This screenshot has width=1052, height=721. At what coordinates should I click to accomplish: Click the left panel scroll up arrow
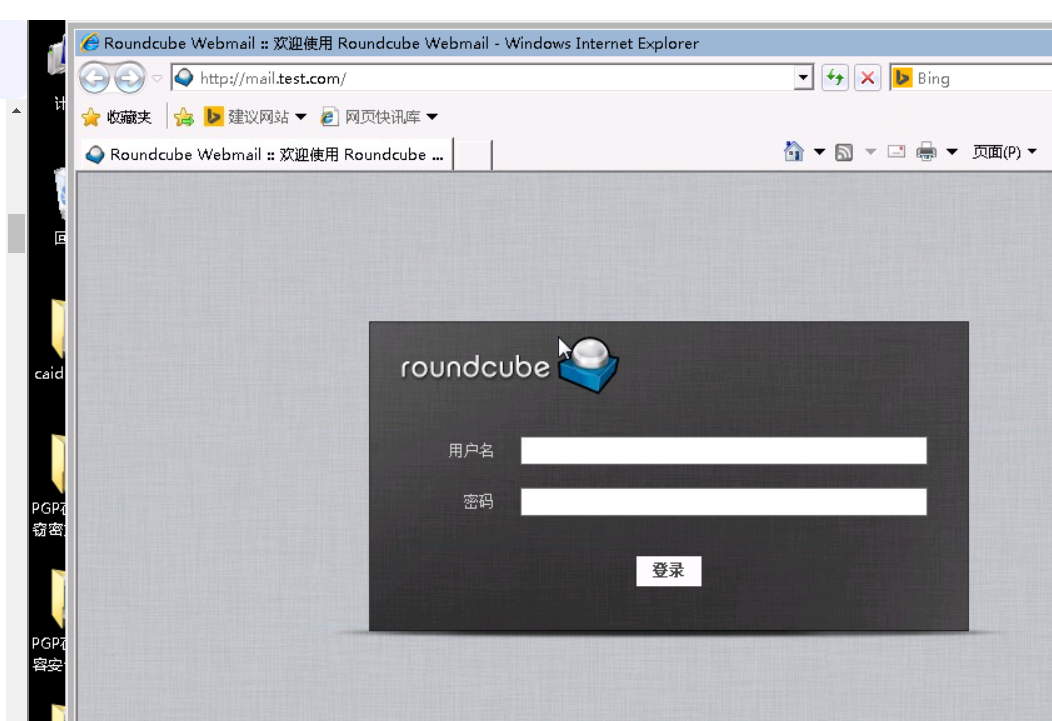coord(16,111)
